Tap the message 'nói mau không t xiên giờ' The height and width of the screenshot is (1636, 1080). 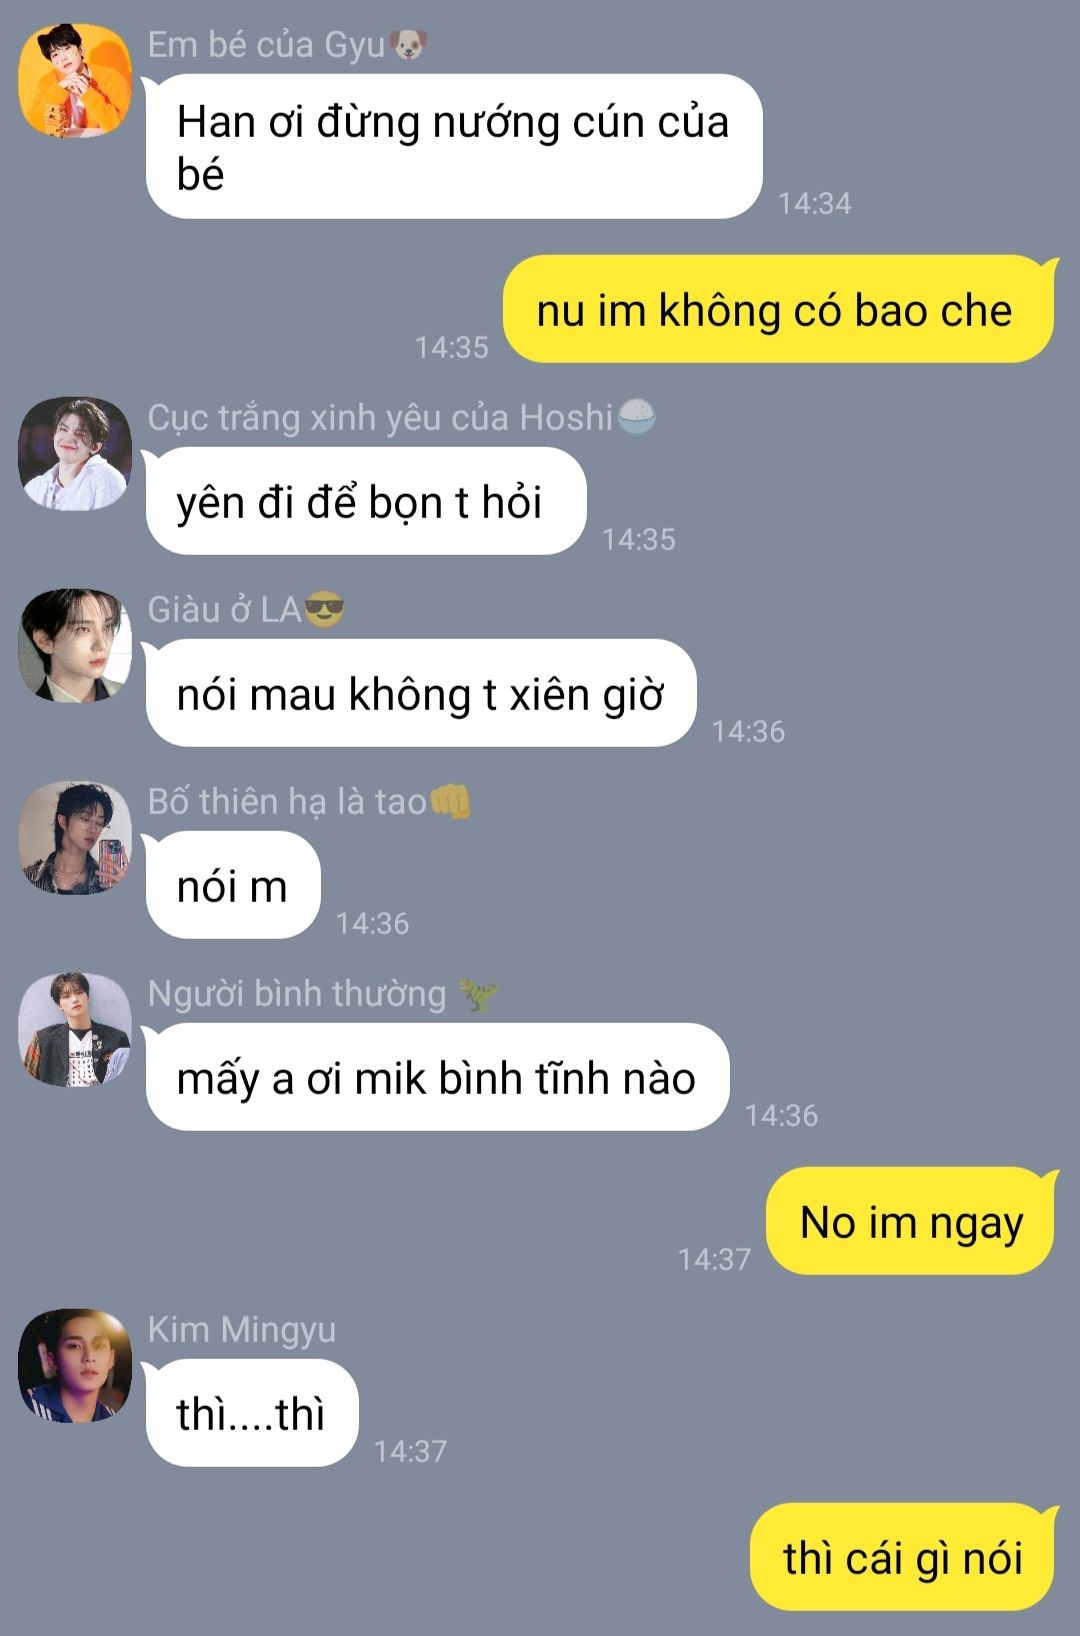pyautogui.click(x=421, y=693)
